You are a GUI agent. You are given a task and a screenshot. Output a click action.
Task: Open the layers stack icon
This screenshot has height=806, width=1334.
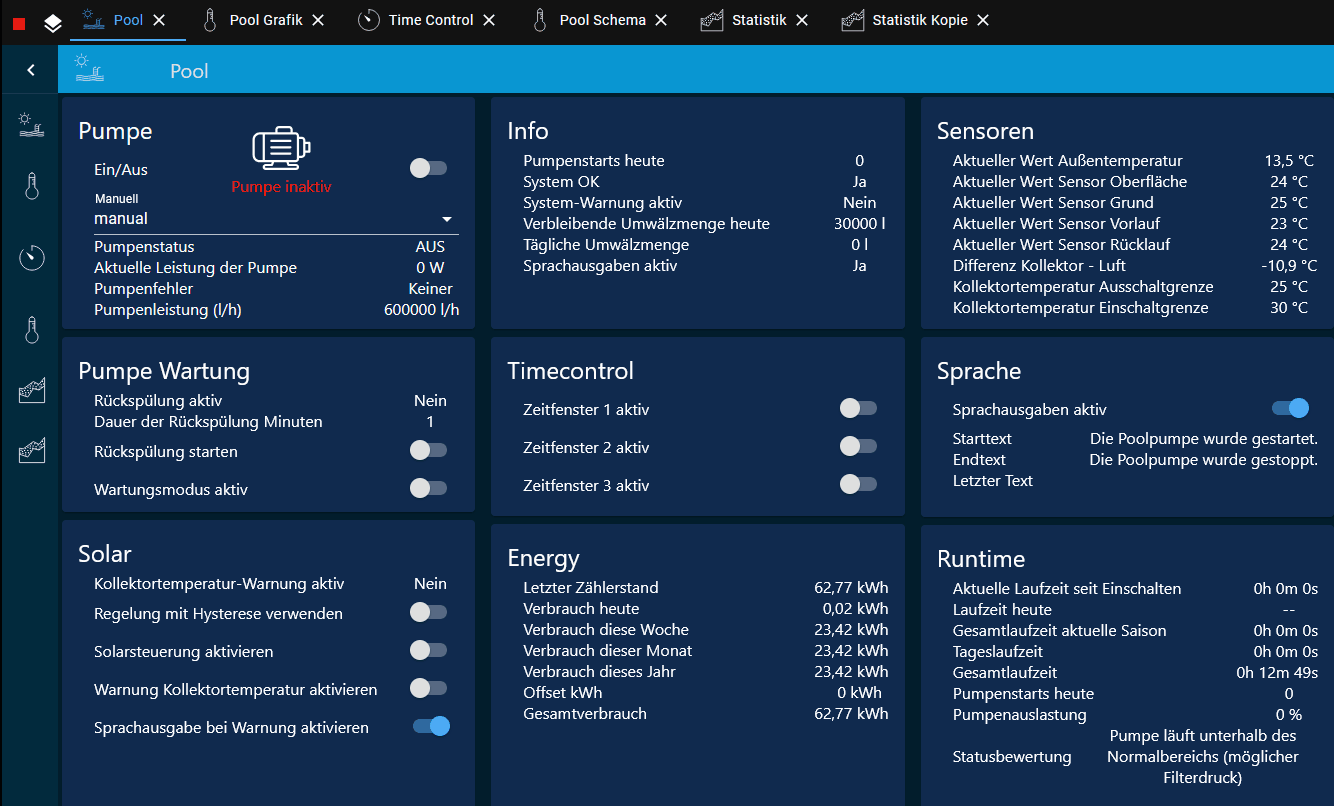53,22
